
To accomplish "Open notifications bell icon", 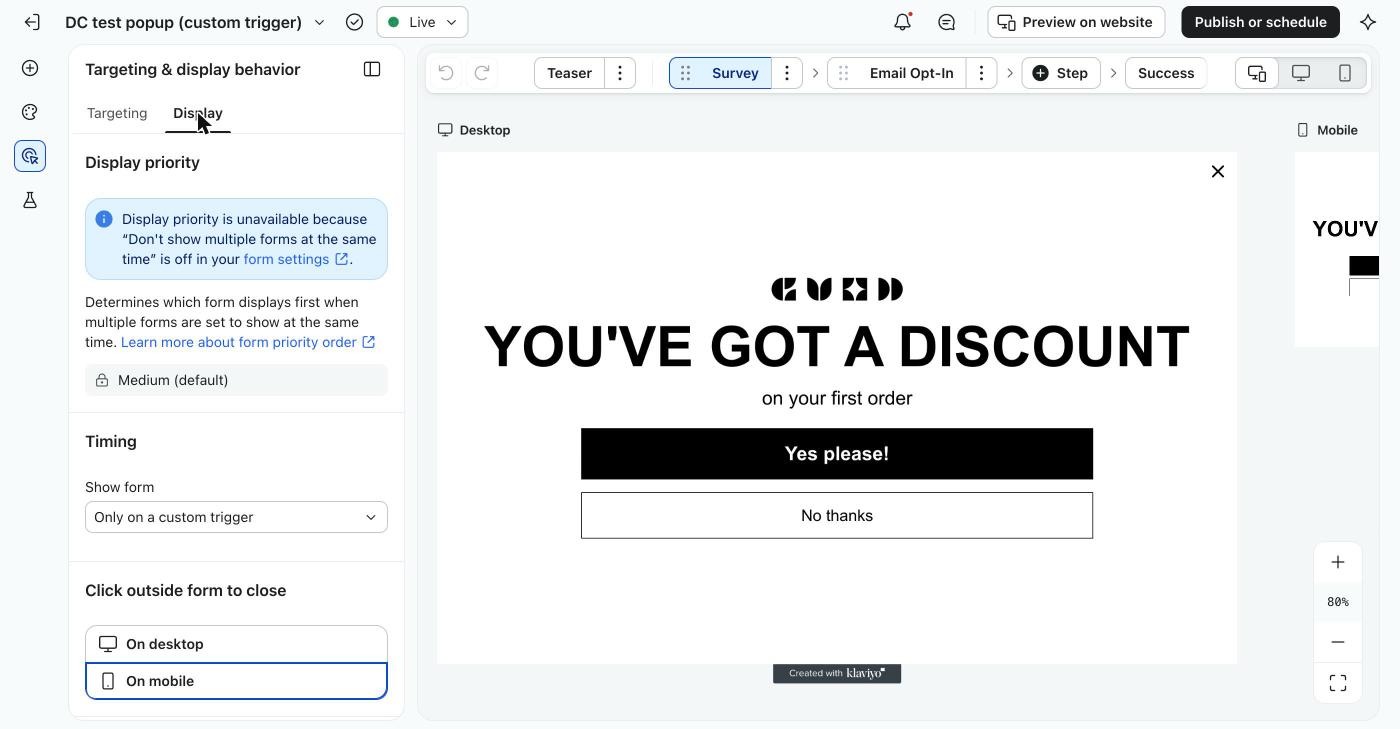I will (x=902, y=22).
